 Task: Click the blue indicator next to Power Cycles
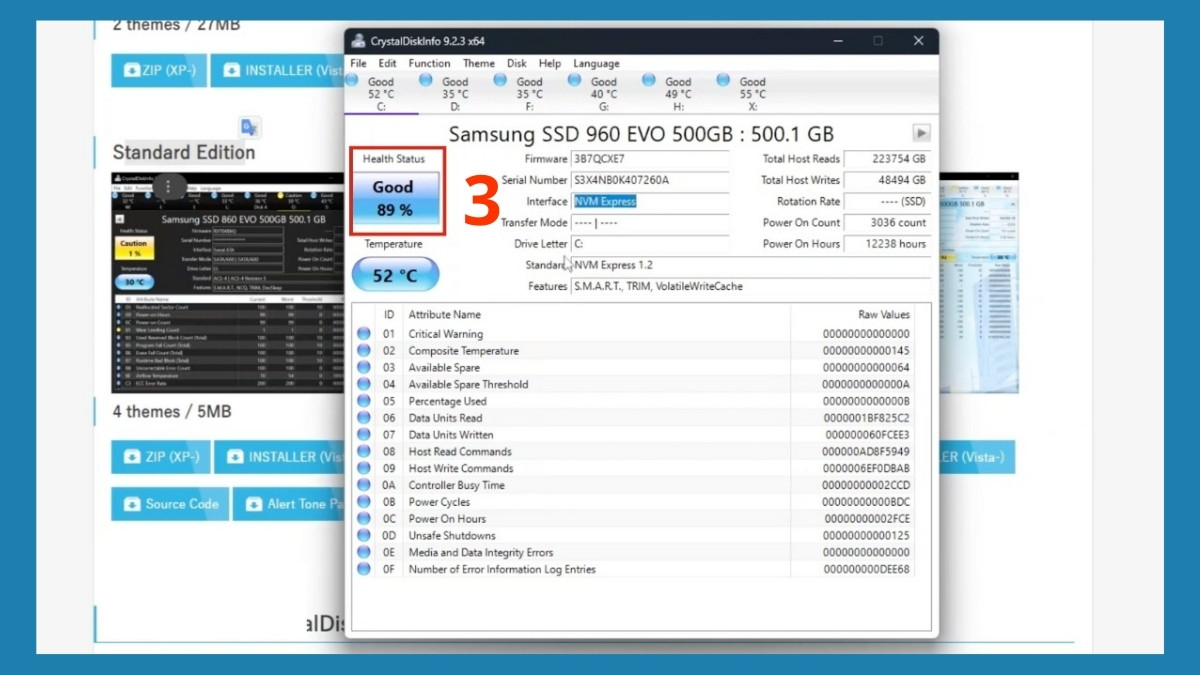[x=364, y=502]
